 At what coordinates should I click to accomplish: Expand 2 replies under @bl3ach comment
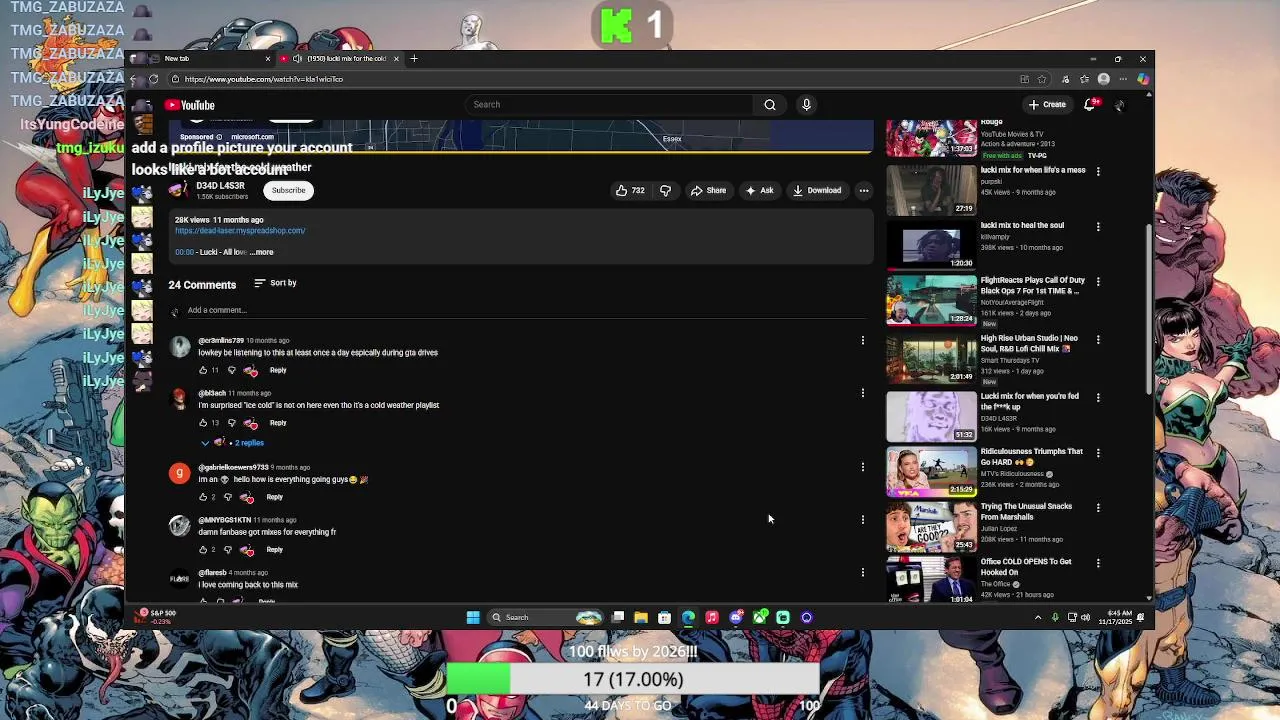point(234,443)
